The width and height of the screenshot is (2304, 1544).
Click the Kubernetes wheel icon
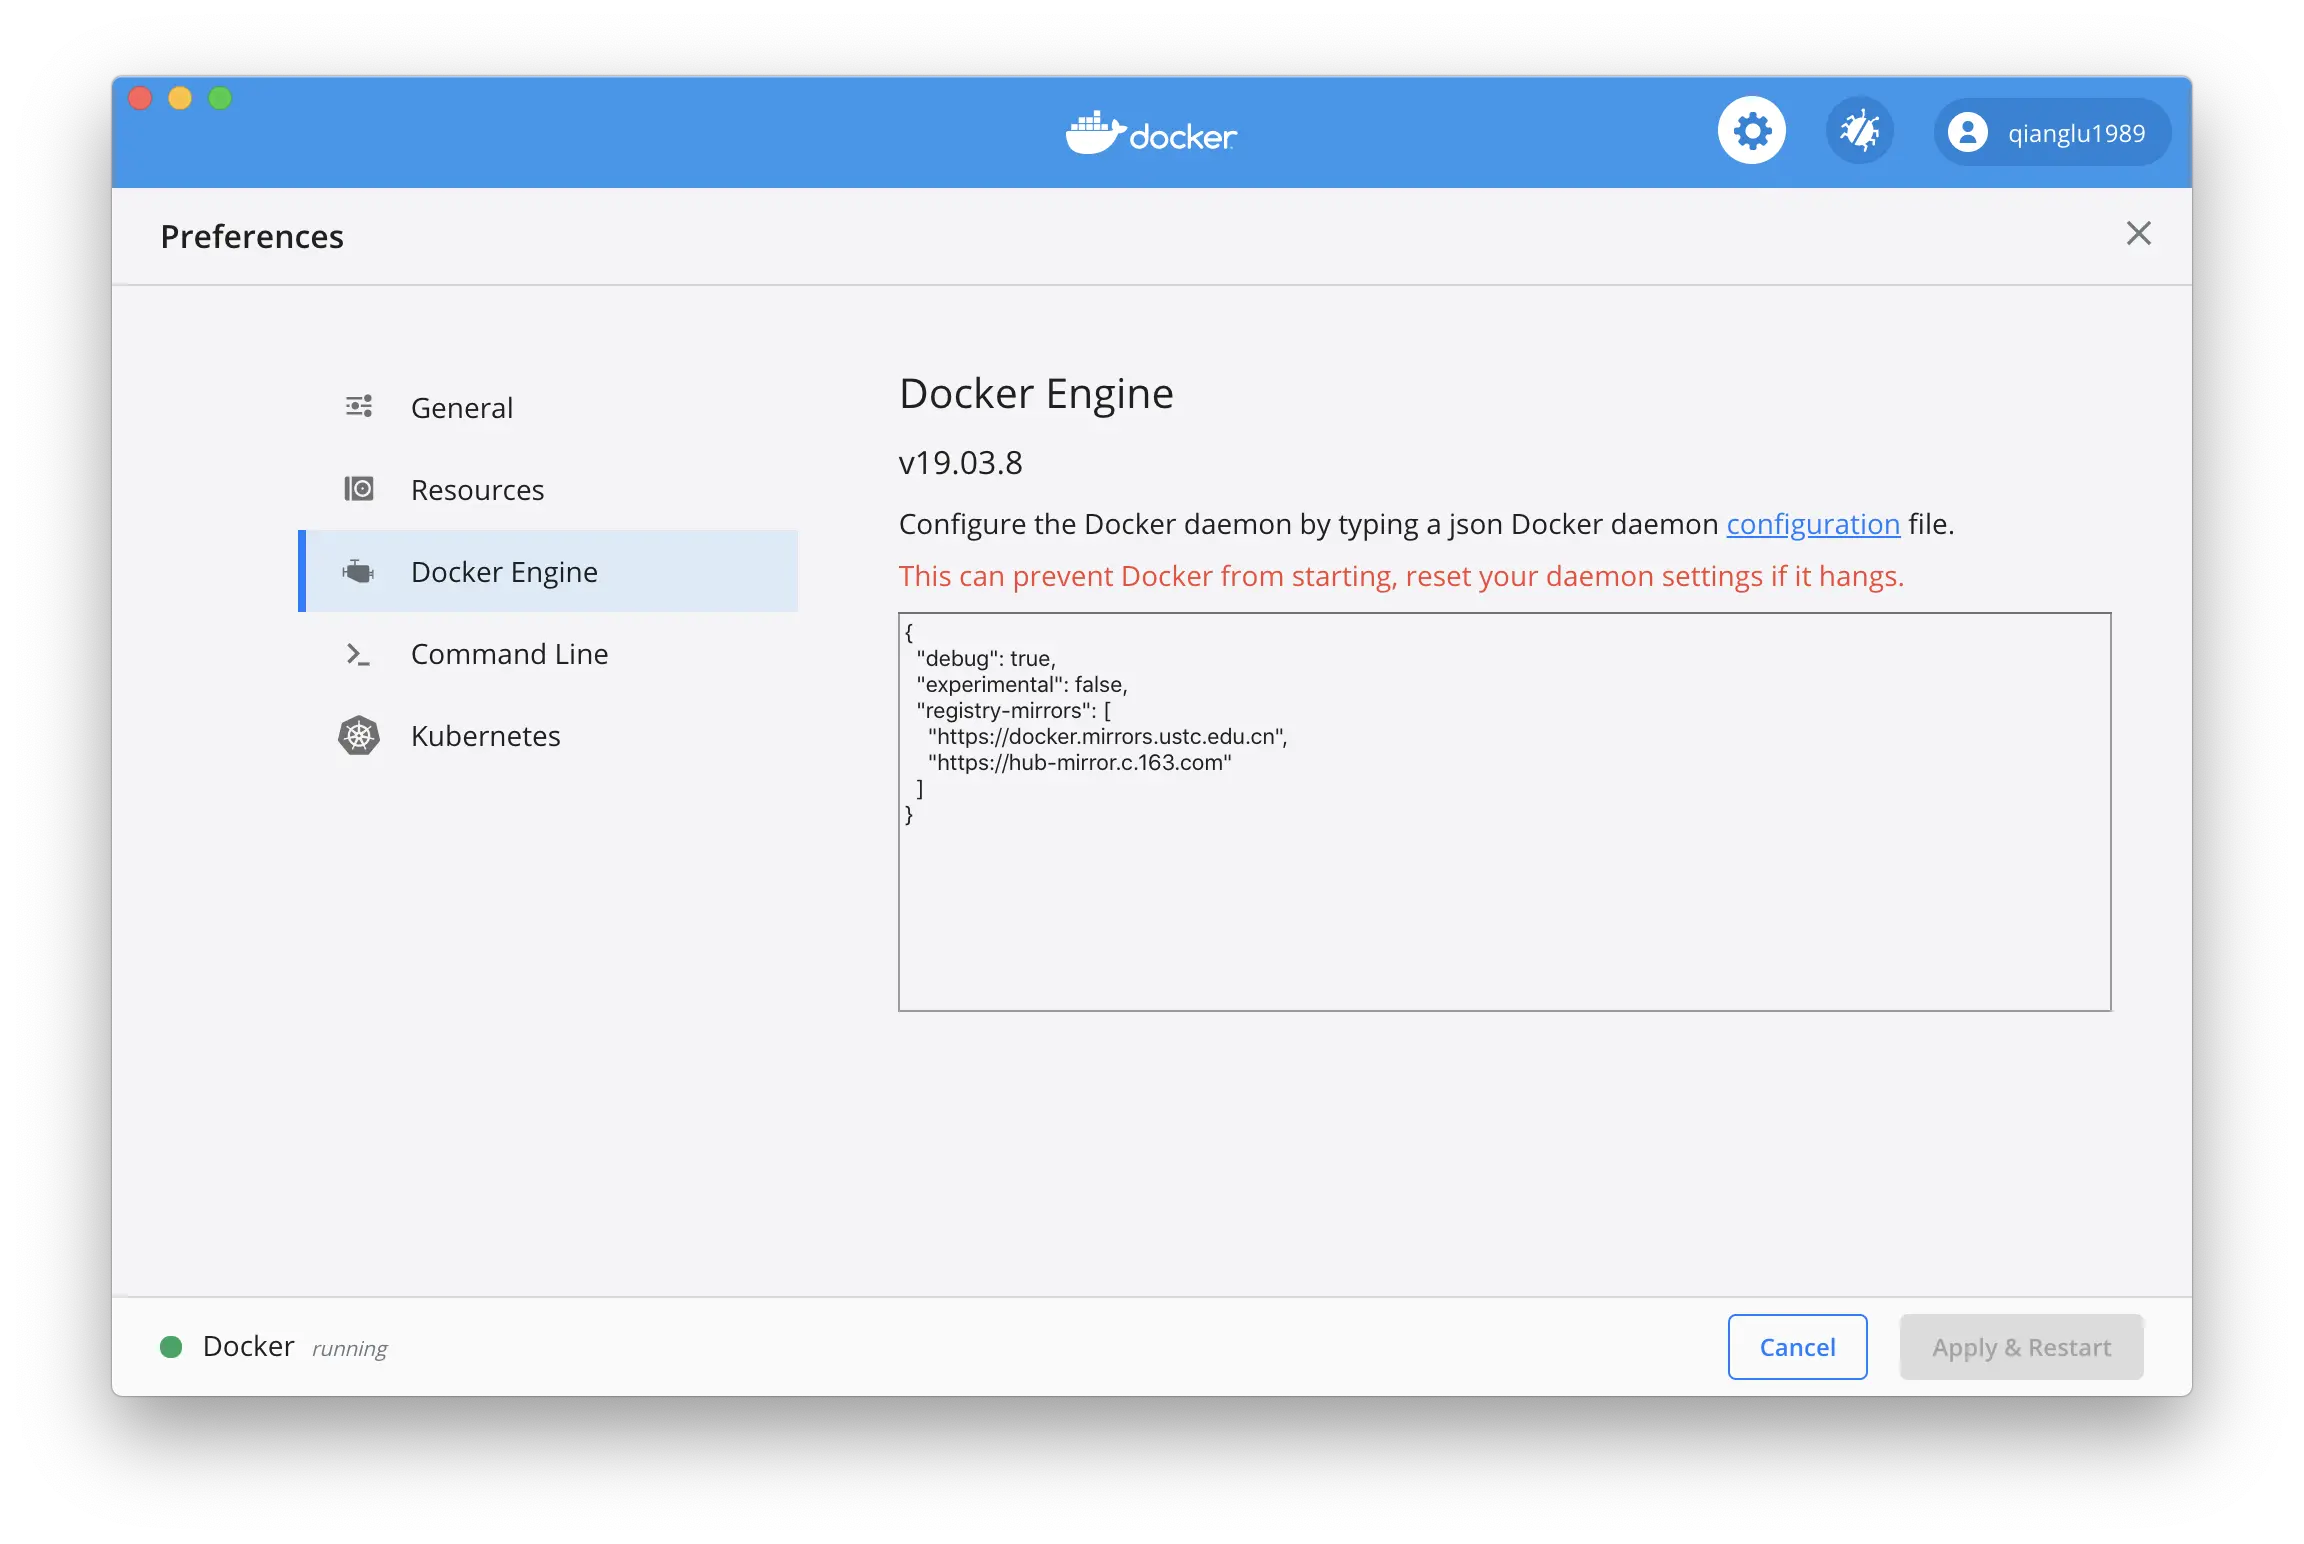(x=359, y=736)
